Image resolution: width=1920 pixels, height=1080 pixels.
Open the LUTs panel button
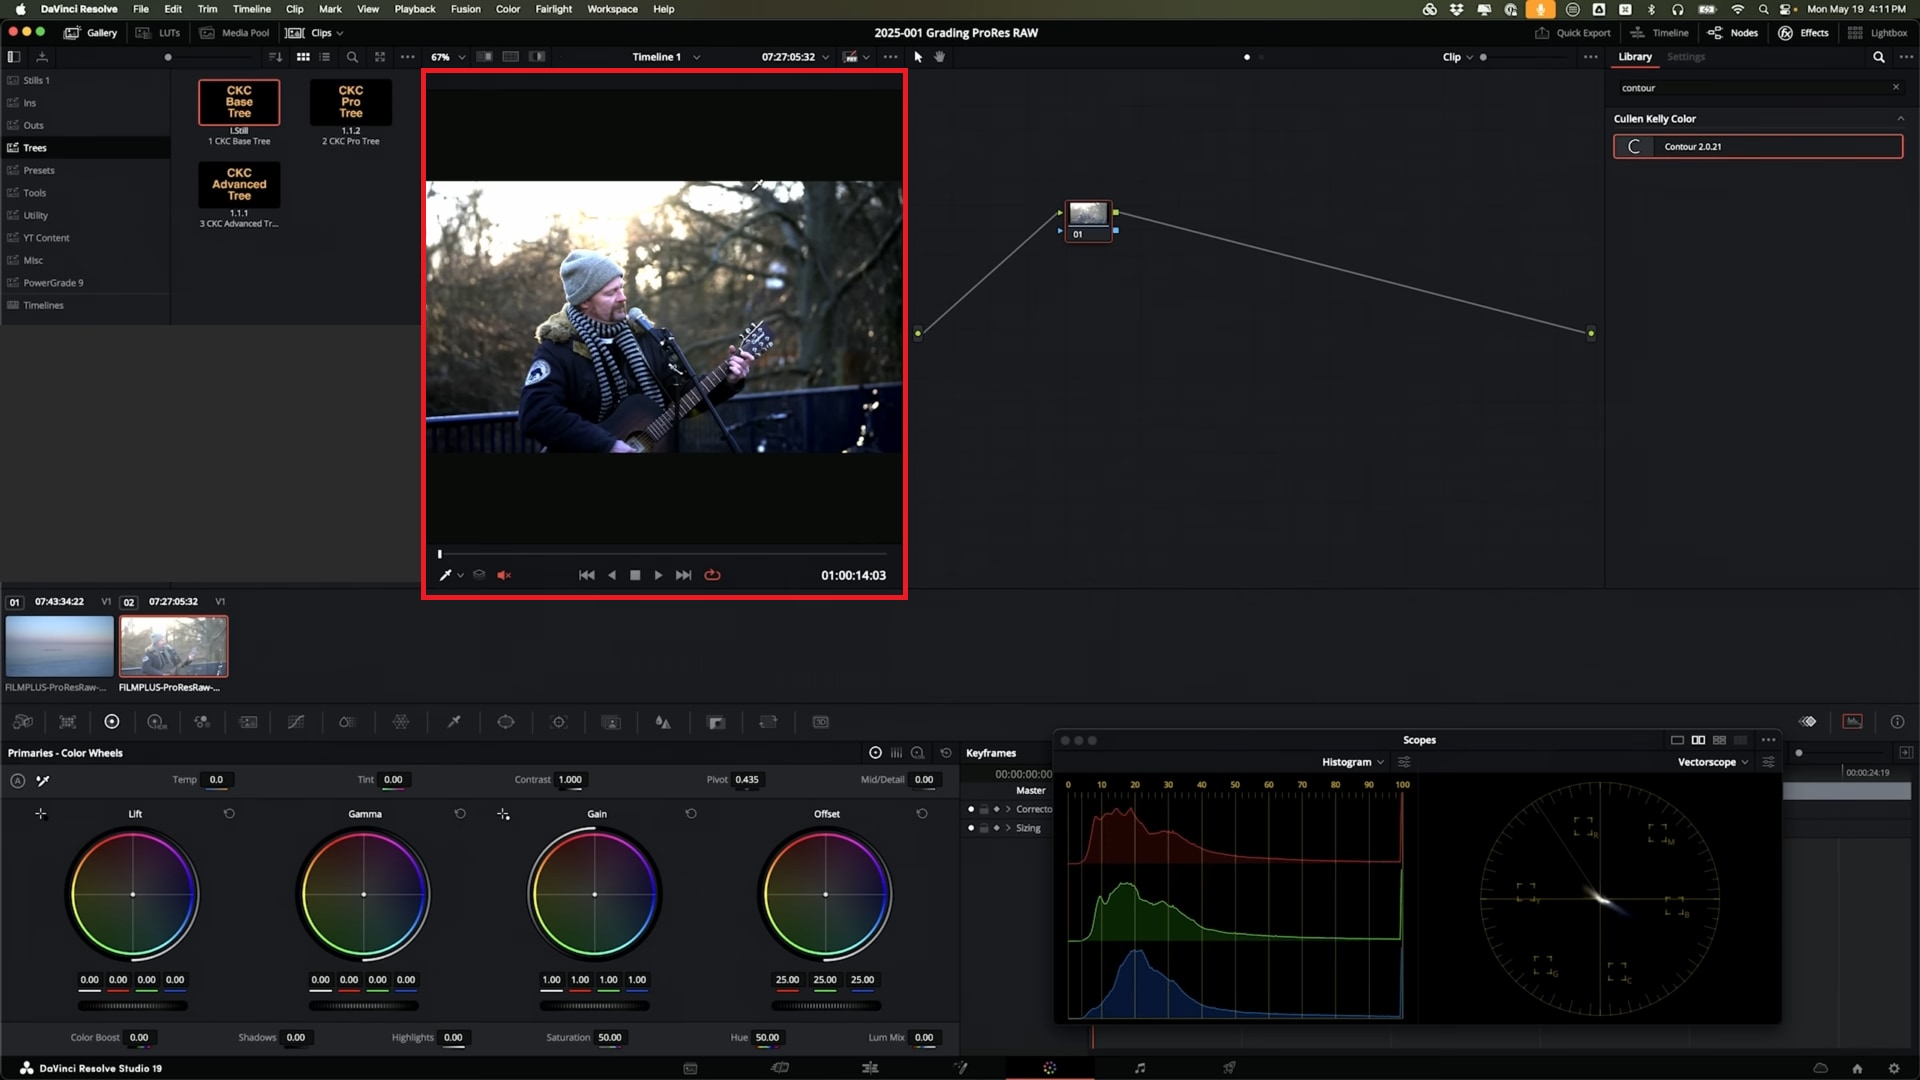[x=158, y=33]
